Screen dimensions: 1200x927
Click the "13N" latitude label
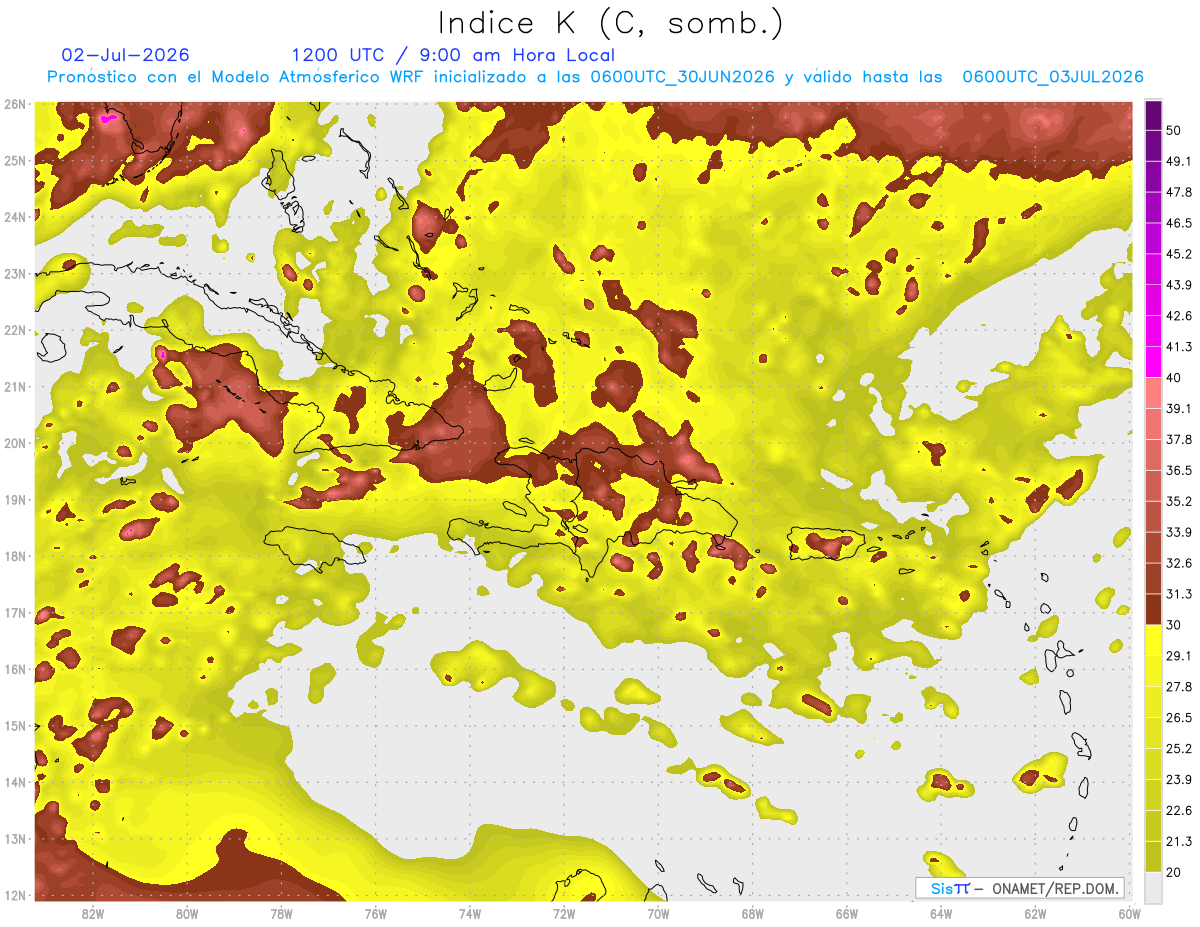(15, 838)
